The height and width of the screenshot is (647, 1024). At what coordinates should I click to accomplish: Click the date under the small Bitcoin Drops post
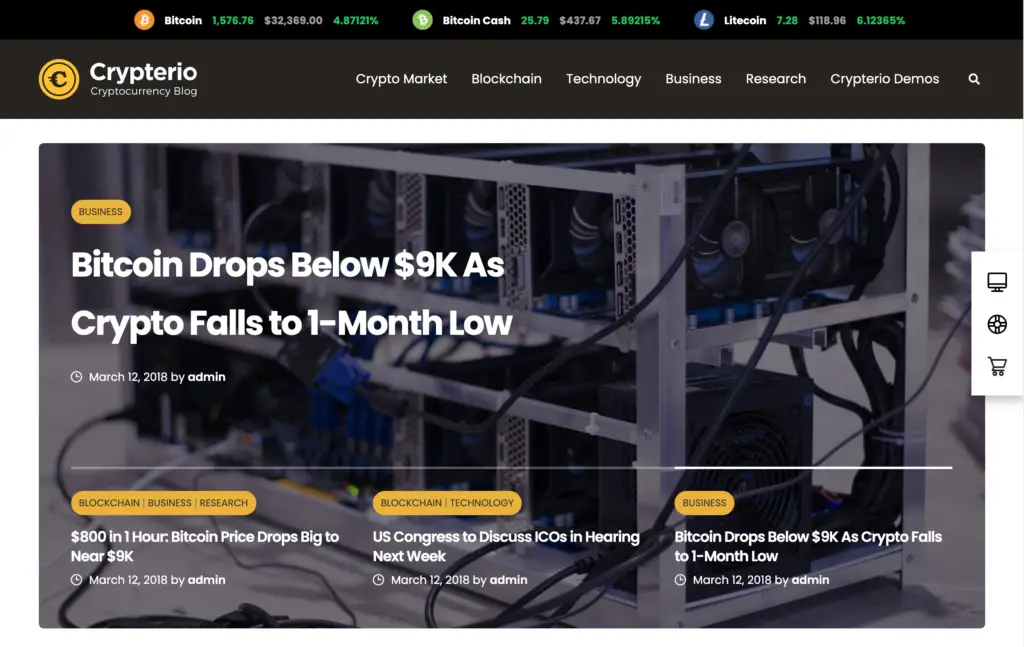[732, 580]
